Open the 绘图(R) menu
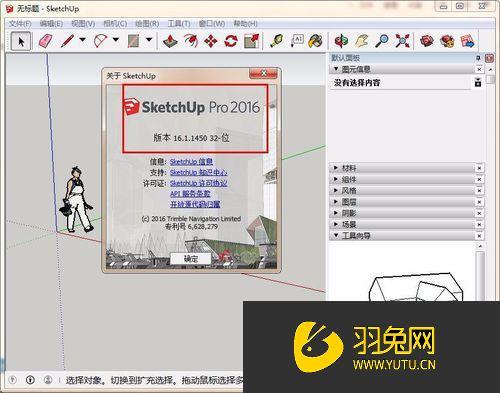This screenshot has width=500, height=393. coord(147,24)
